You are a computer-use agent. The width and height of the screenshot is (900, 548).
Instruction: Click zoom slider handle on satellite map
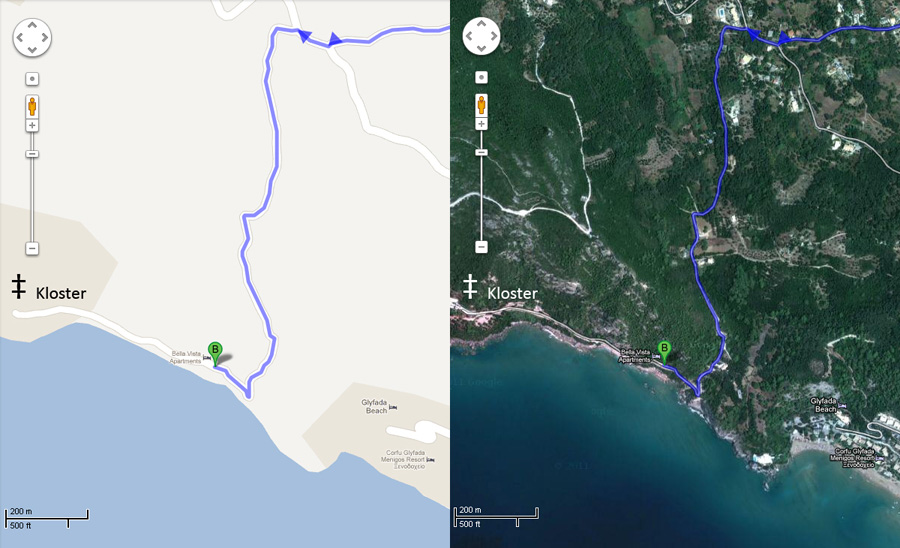pyautogui.click(x=482, y=152)
